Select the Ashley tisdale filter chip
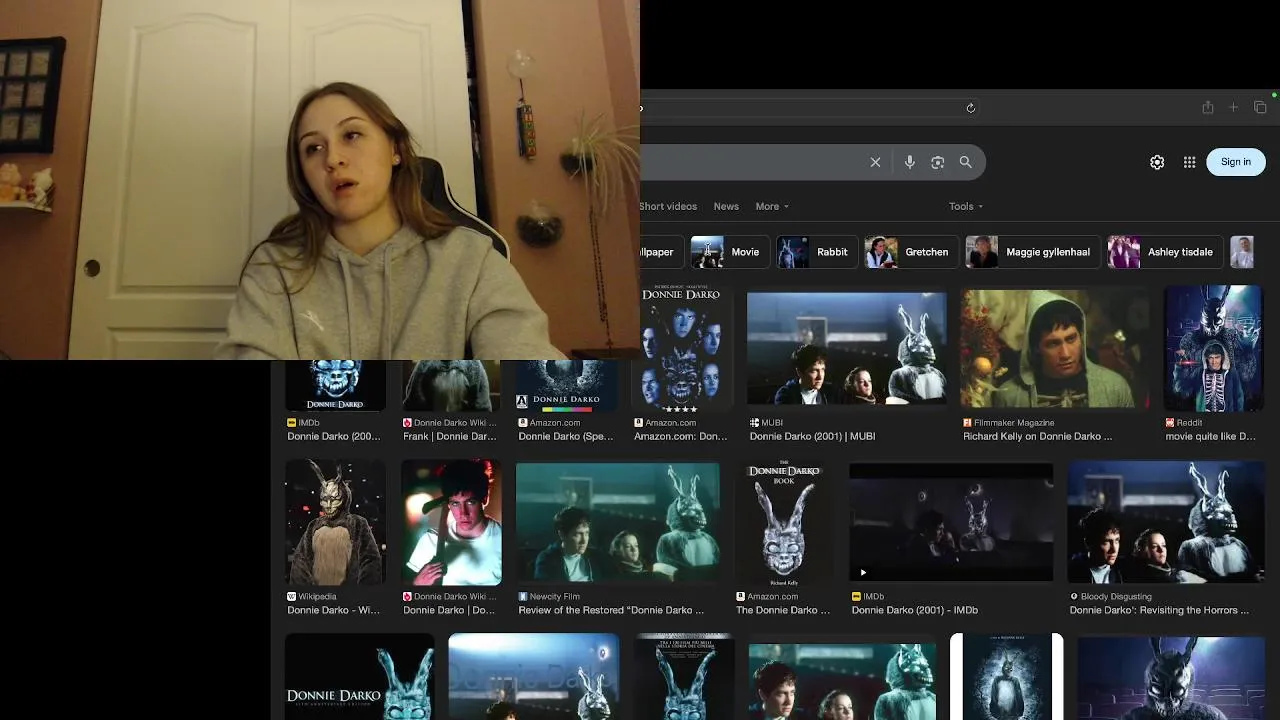 pos(1164,252)
